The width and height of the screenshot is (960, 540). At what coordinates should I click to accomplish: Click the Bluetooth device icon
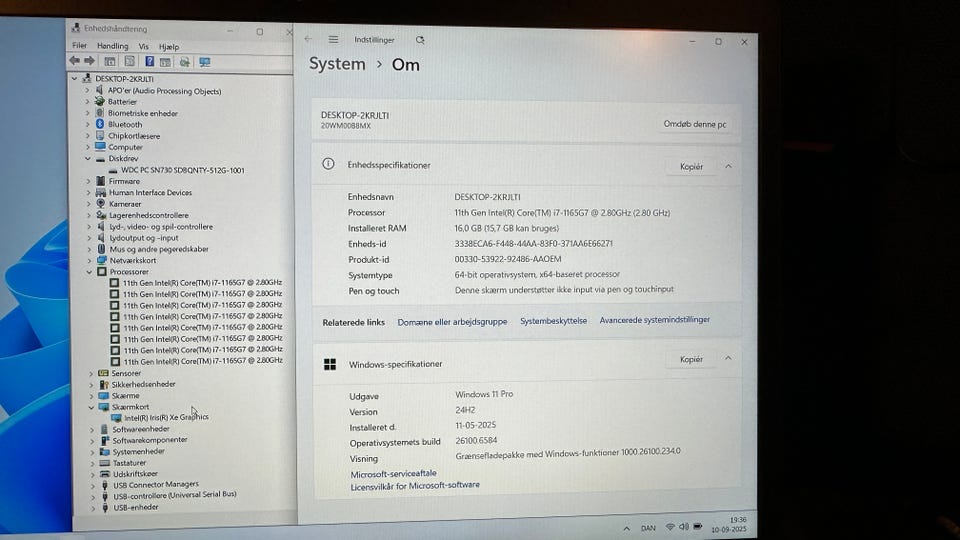pyautogui.click(x=100, y=124)
